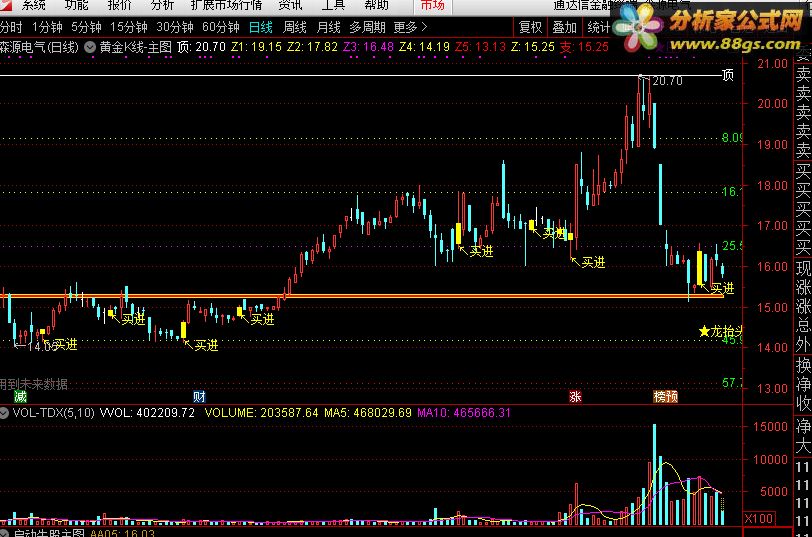Screen dimensions: 812x537
Task: Open the 多周期 multi-period view
Action: pos(367,27)
